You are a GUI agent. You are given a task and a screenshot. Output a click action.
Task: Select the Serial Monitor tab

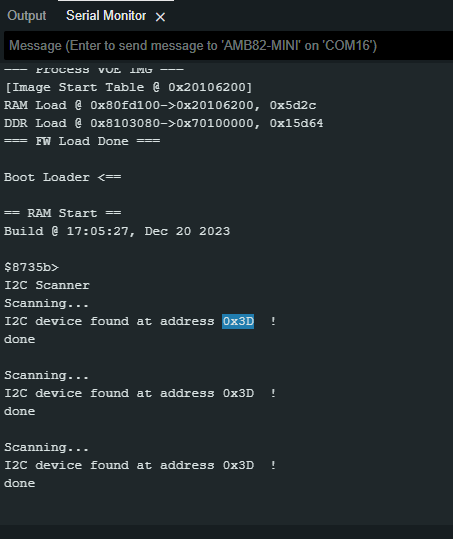click(106, 16)
